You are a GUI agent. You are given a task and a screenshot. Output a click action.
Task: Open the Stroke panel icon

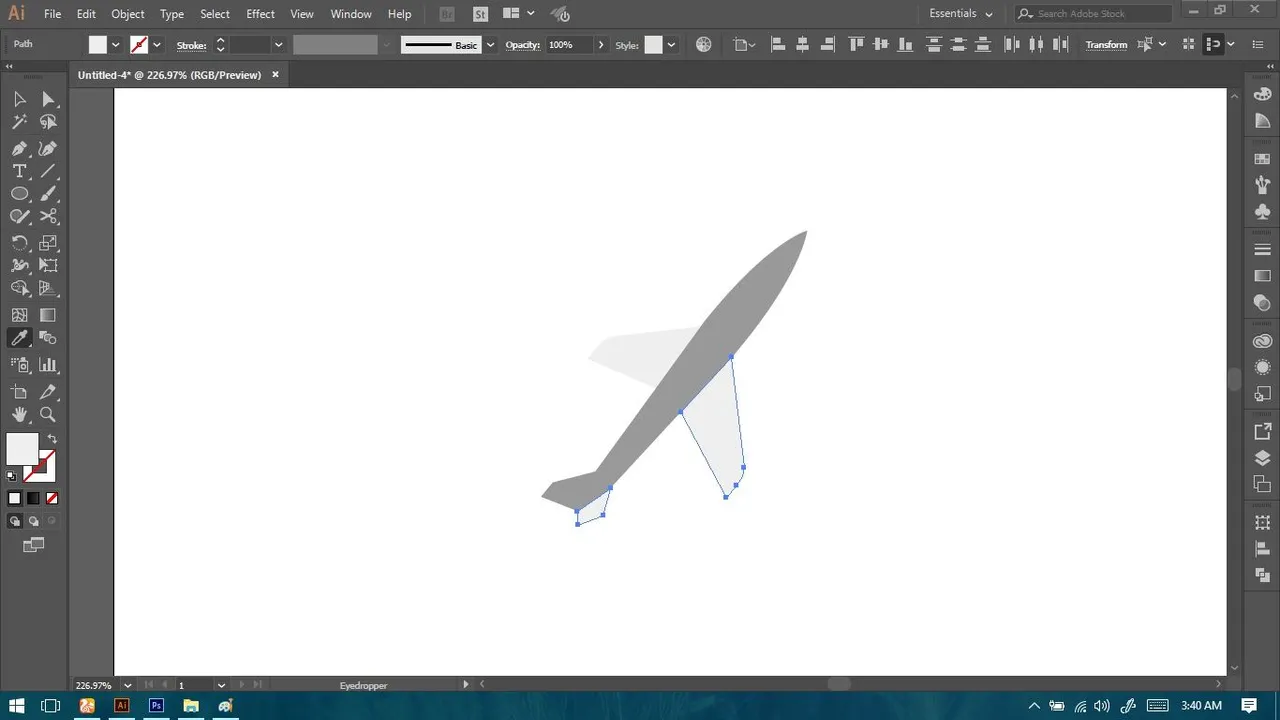tap(1262, 249)
